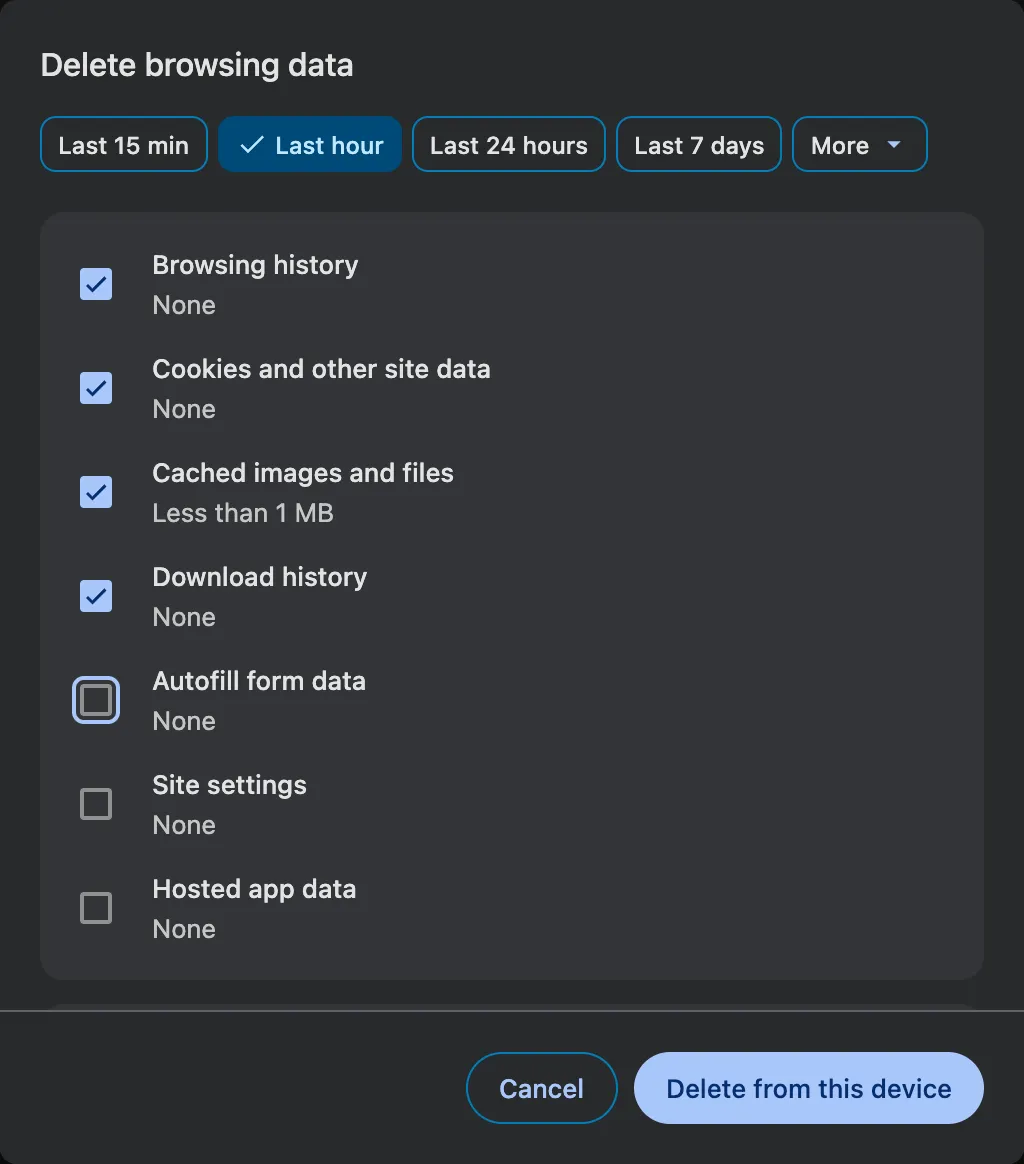Choose the Last 7 days range
Viewport: 1024px width, 1164px height.
tap(699, 145)
